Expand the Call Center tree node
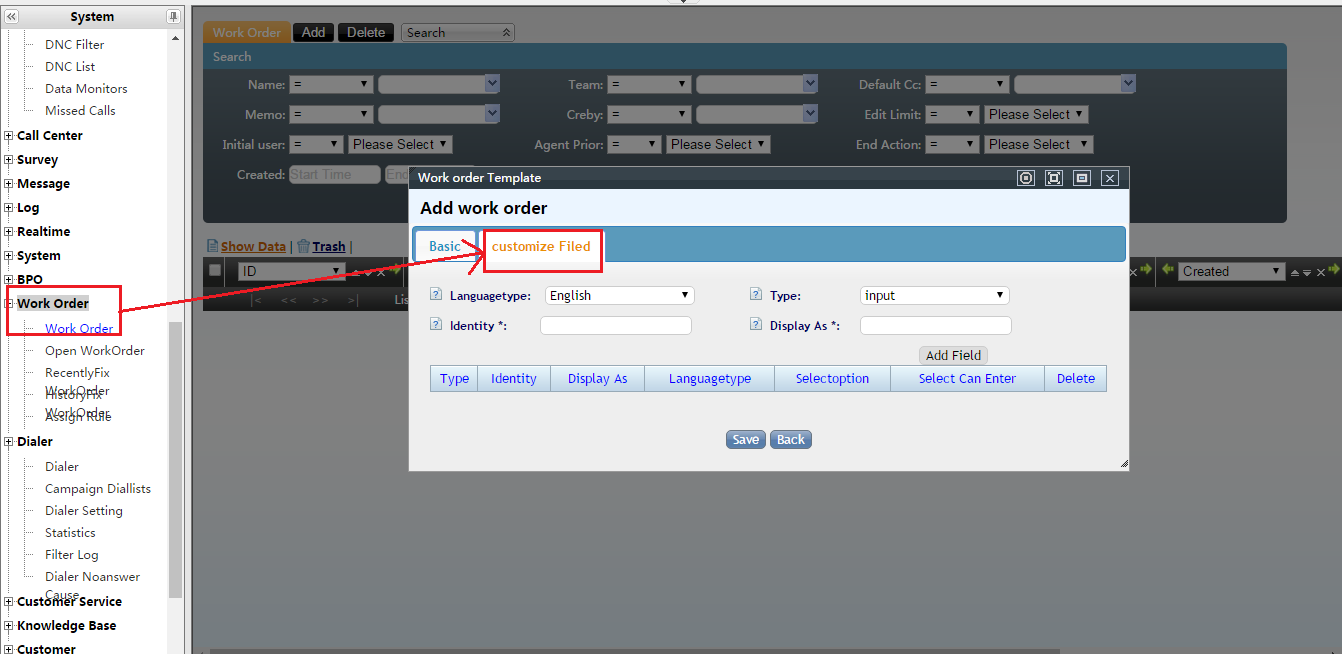Screen dimensions: 1342x654 point(9,136)
